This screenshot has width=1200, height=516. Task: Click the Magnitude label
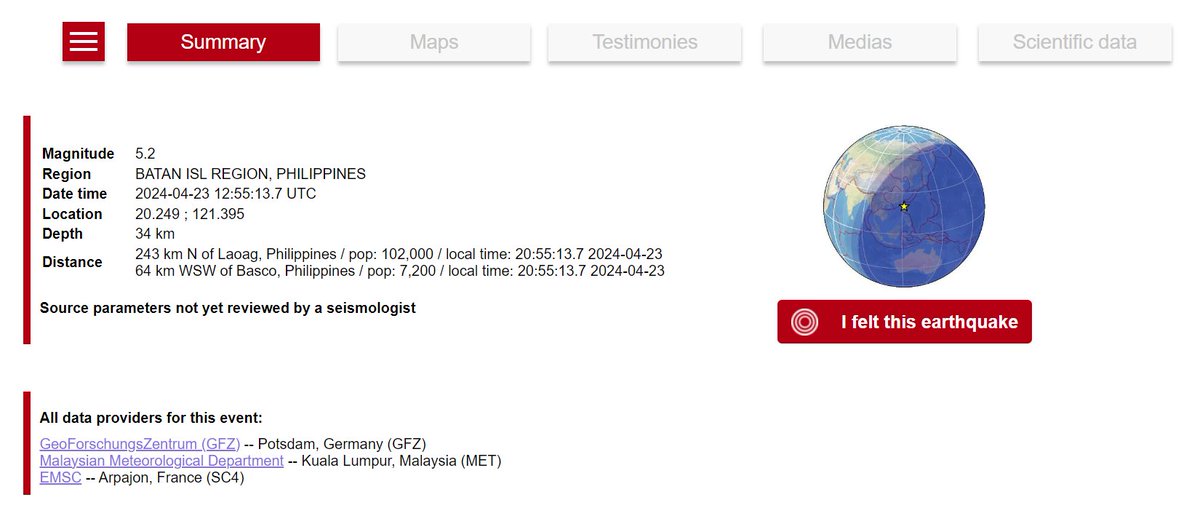pyautogui.click(x=78, y=154)
